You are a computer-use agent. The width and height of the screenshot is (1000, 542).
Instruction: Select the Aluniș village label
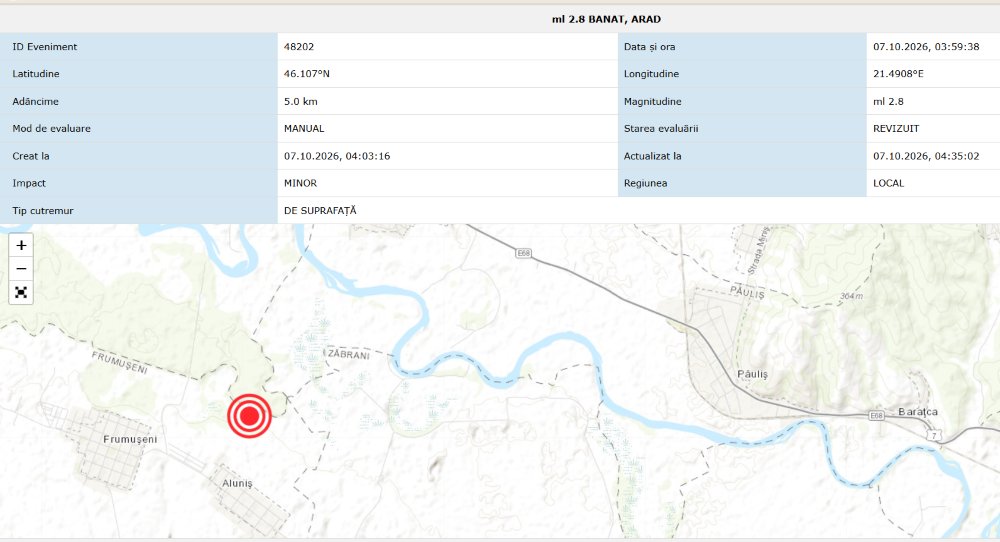[x=237, y=483]
